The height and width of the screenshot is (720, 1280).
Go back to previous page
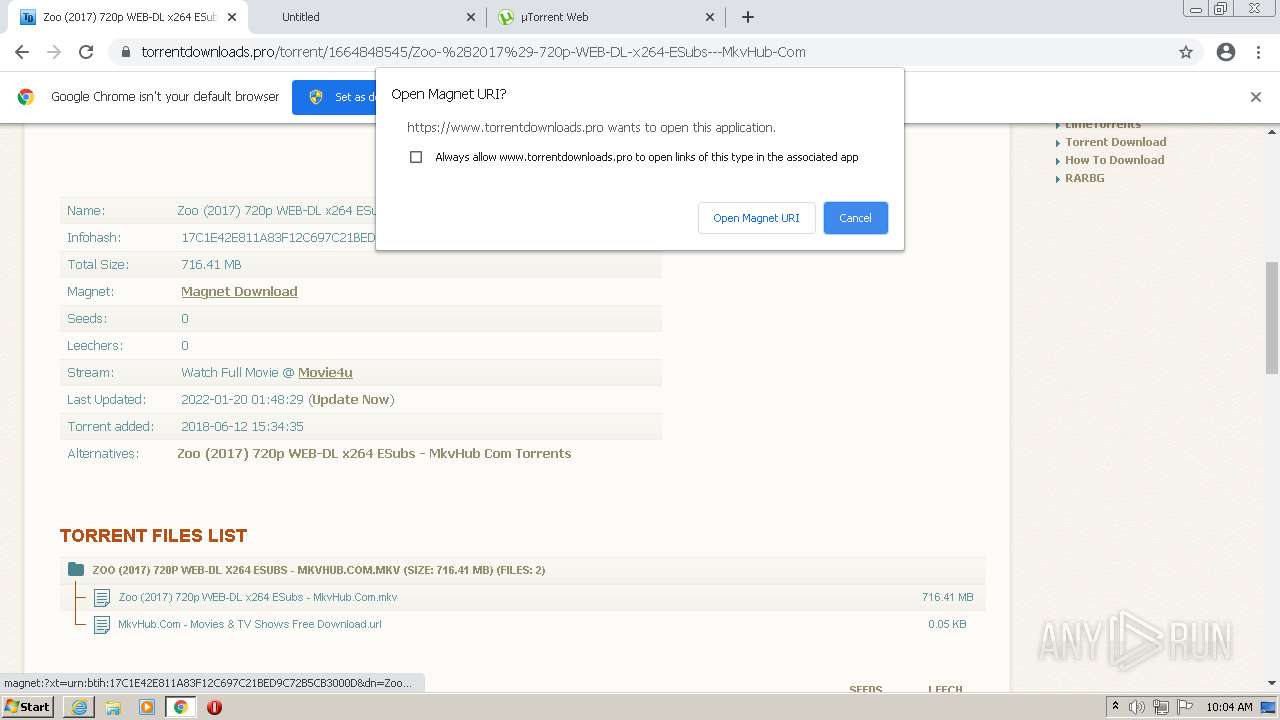click(x=22, y=52)
